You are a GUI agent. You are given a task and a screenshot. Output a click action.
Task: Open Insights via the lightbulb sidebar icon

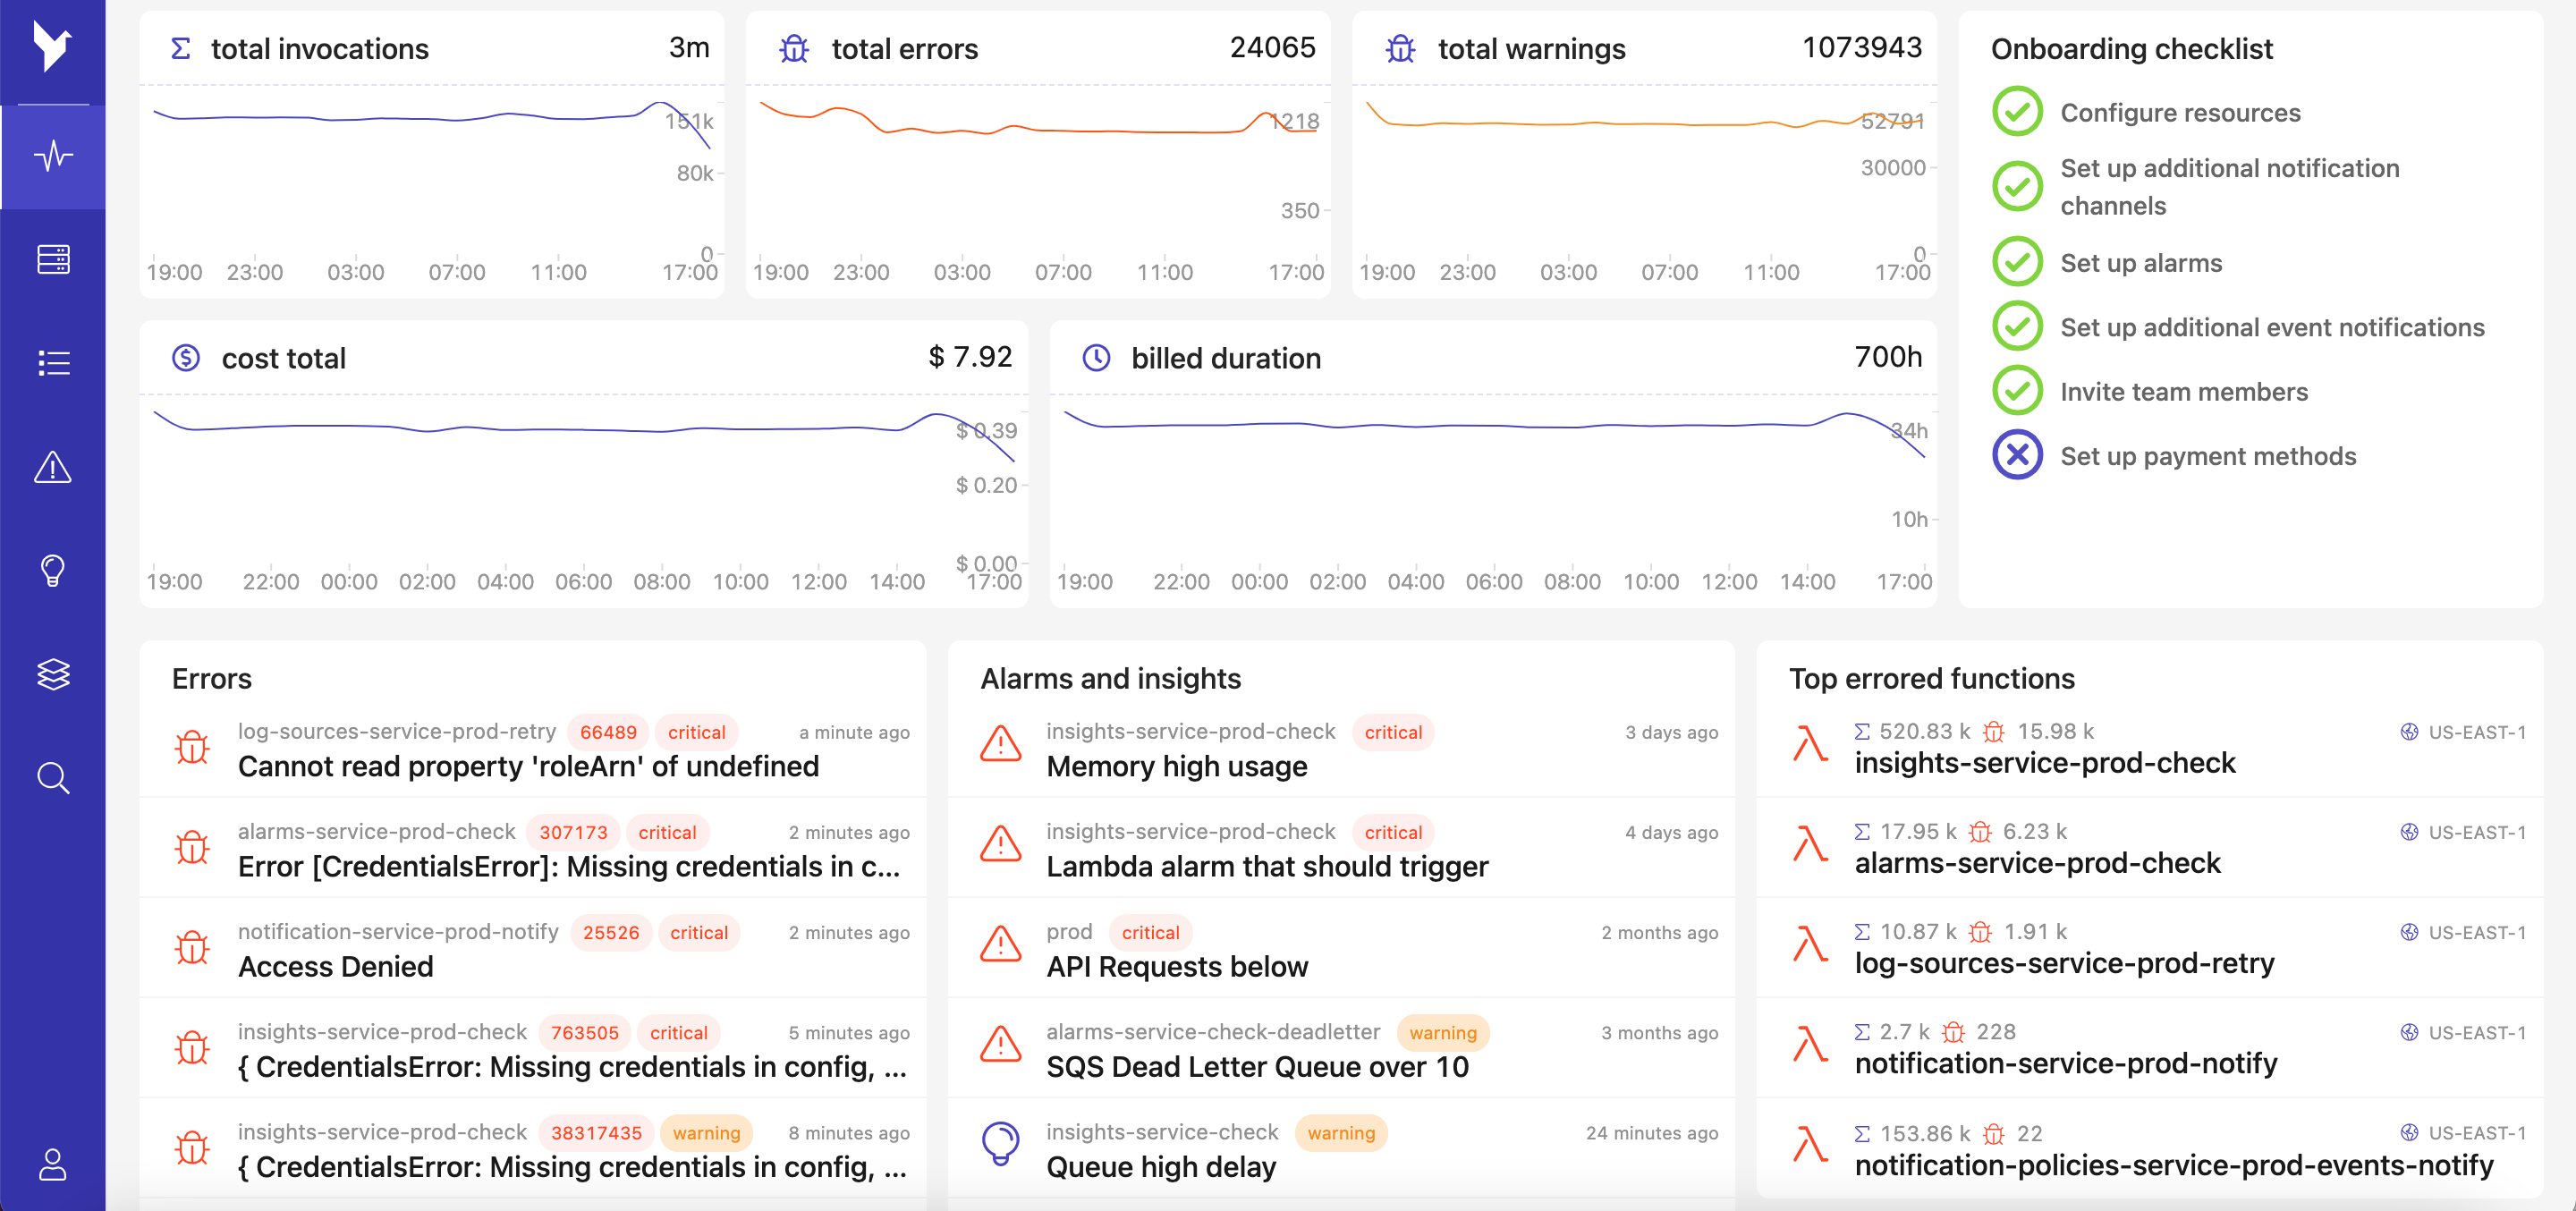52,571
